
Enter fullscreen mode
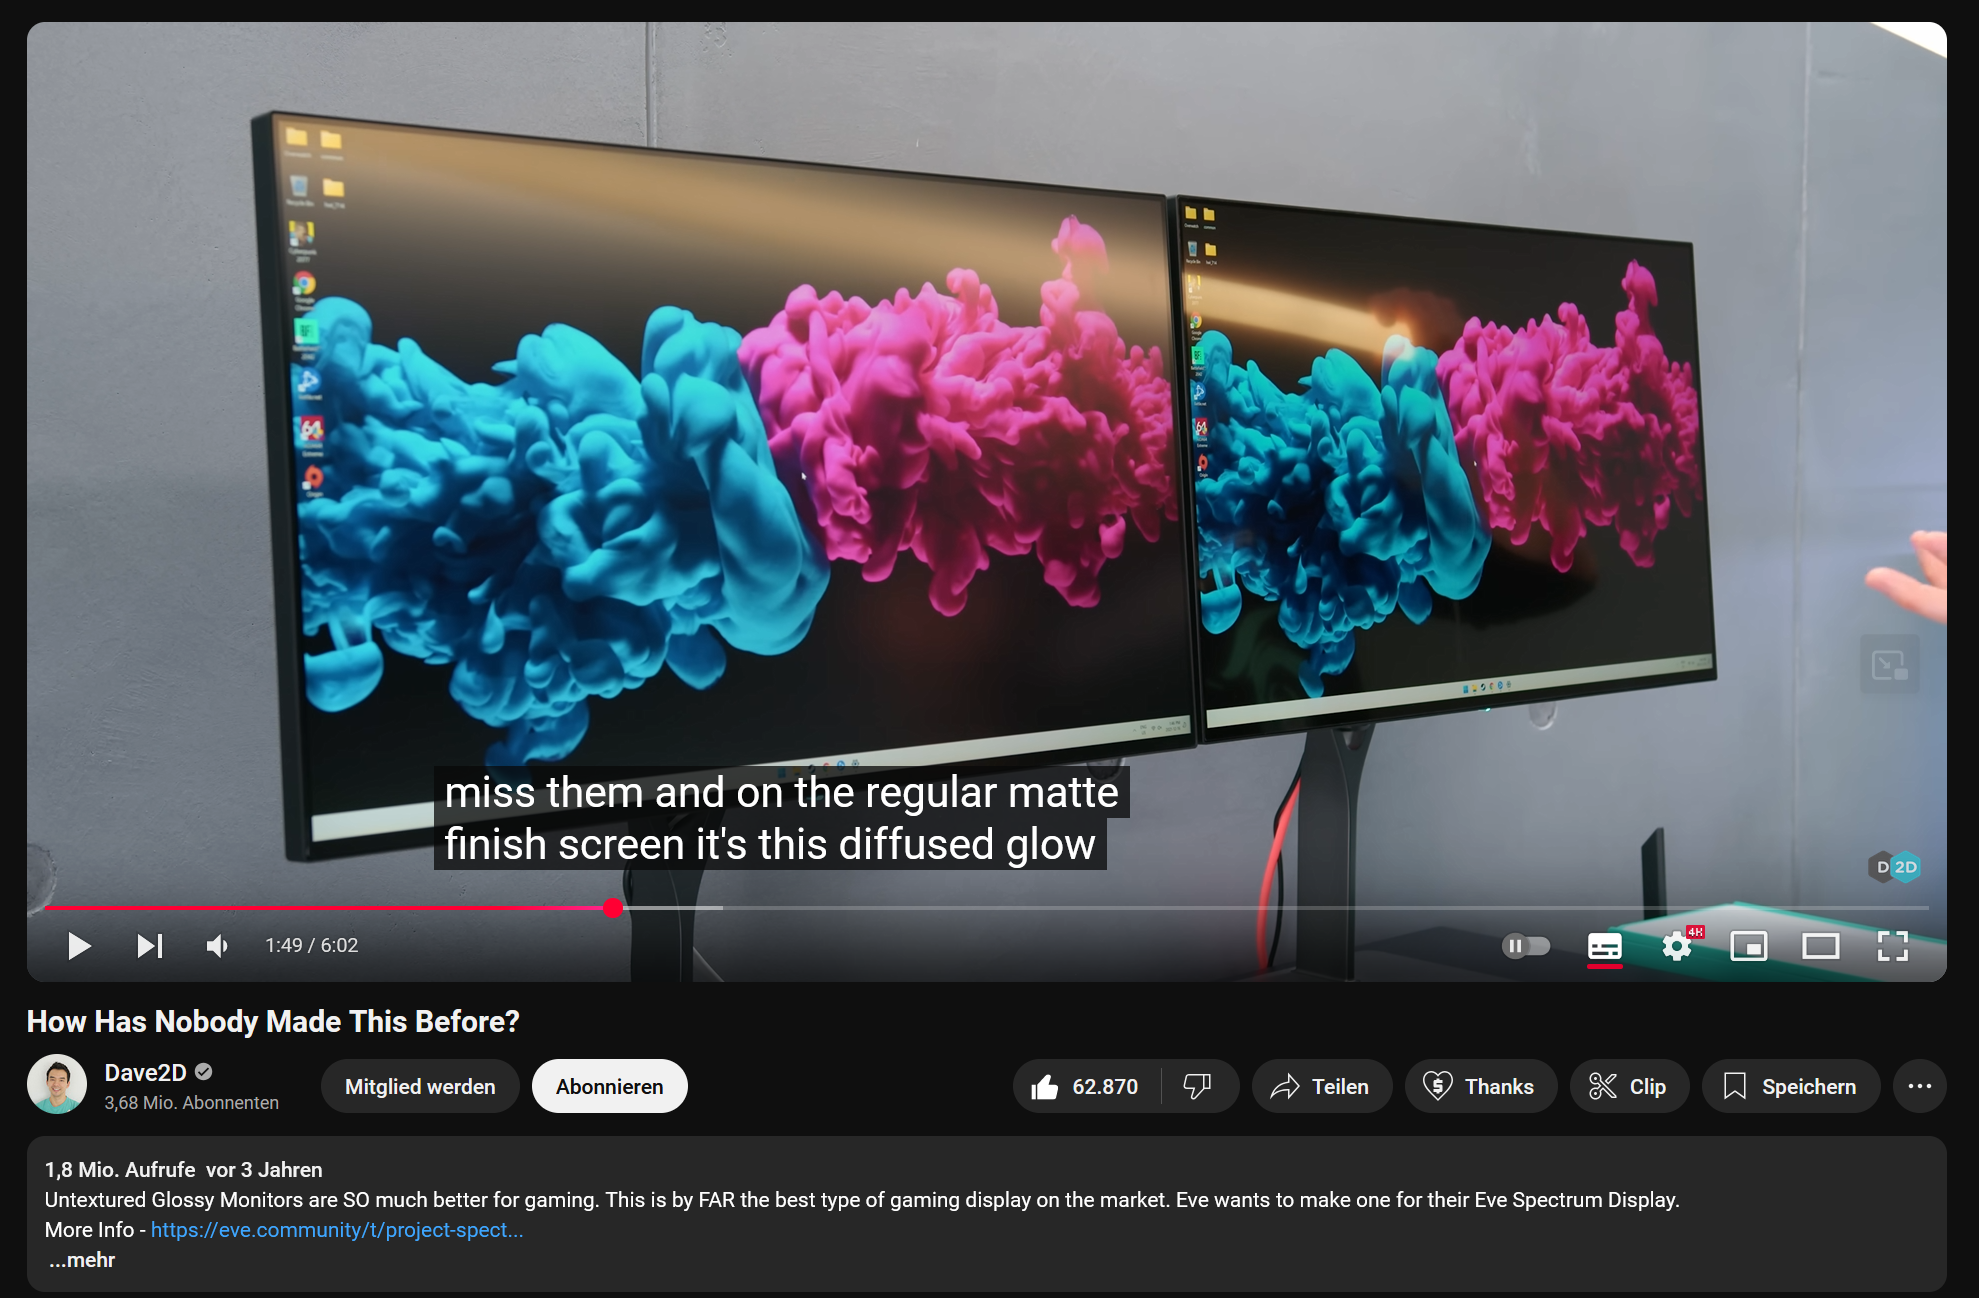point(1892,945)
